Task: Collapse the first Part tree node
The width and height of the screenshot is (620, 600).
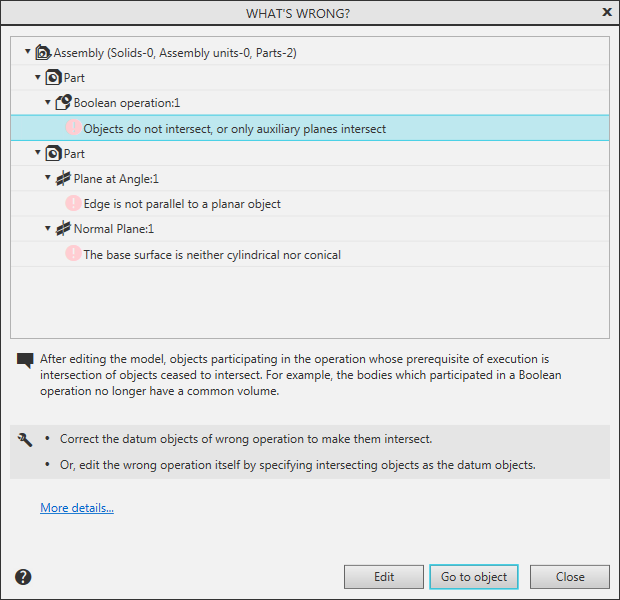Action: click(38, 77)
